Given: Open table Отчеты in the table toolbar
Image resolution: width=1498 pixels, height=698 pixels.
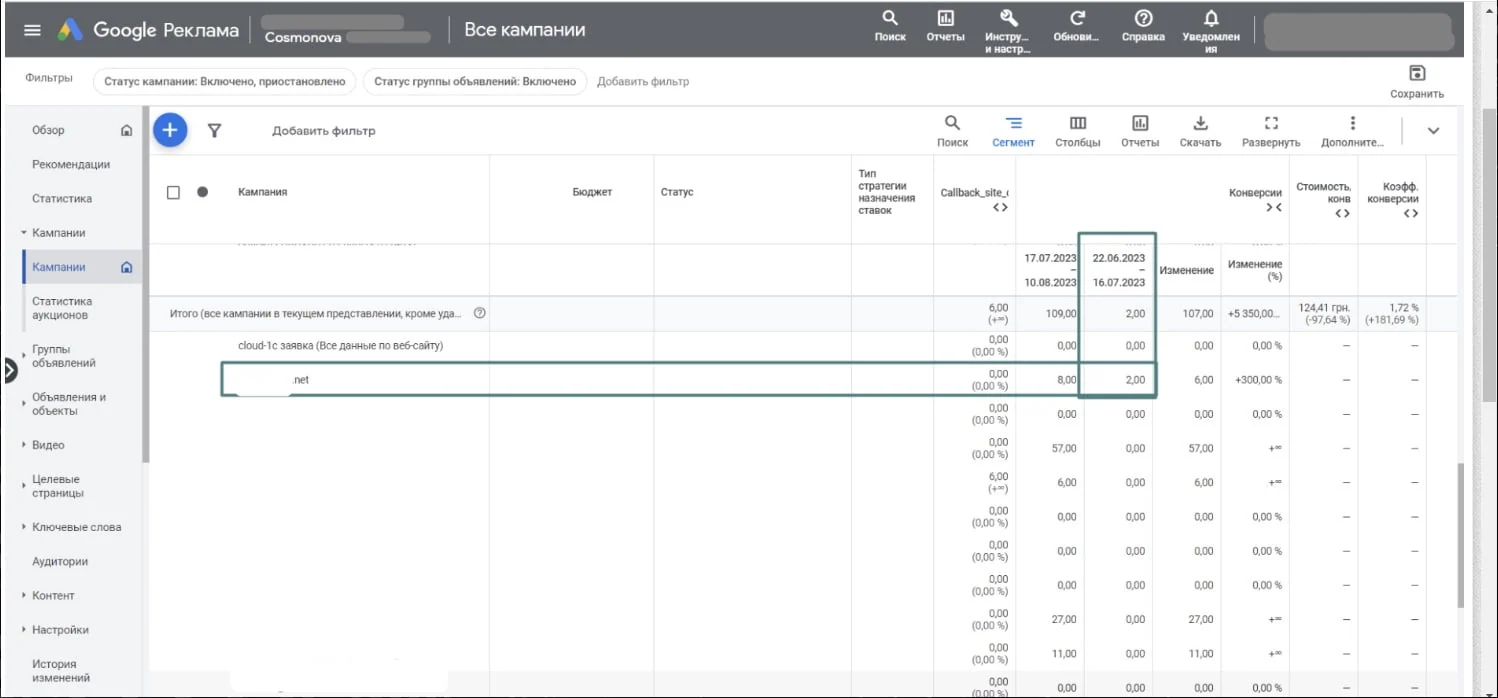Looking at the screenshot, I should tap(1140, 131).
